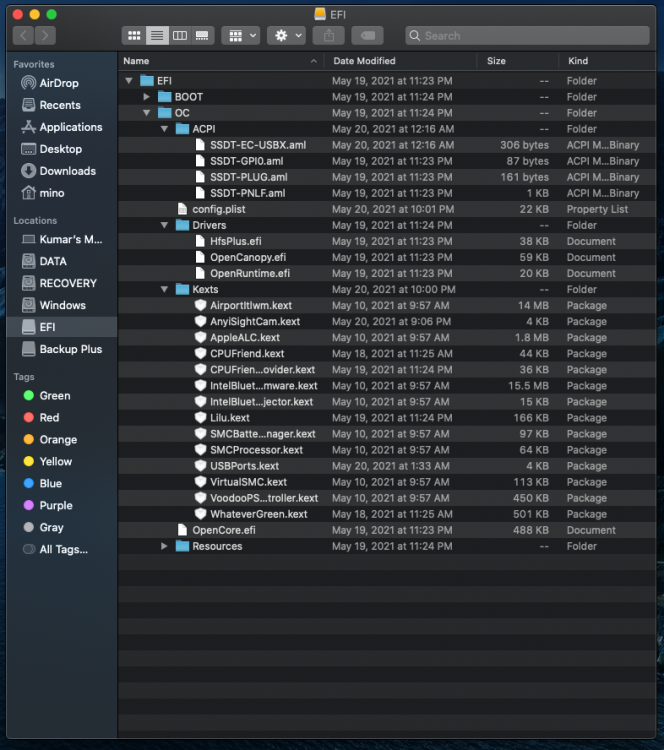Switch to list view in toolbar
The height and width of the screenshot is (750, 664).
coord(157,35)
